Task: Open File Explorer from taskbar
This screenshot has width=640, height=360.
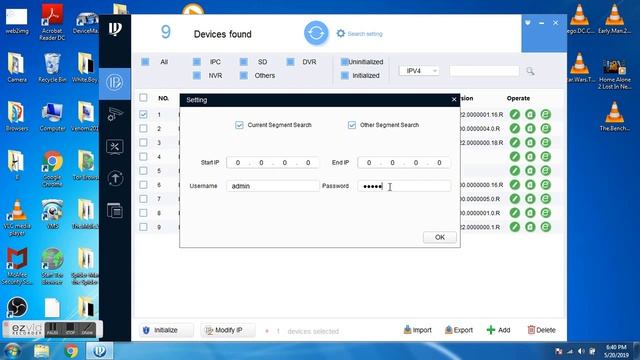Action: (x=41, y=351)
